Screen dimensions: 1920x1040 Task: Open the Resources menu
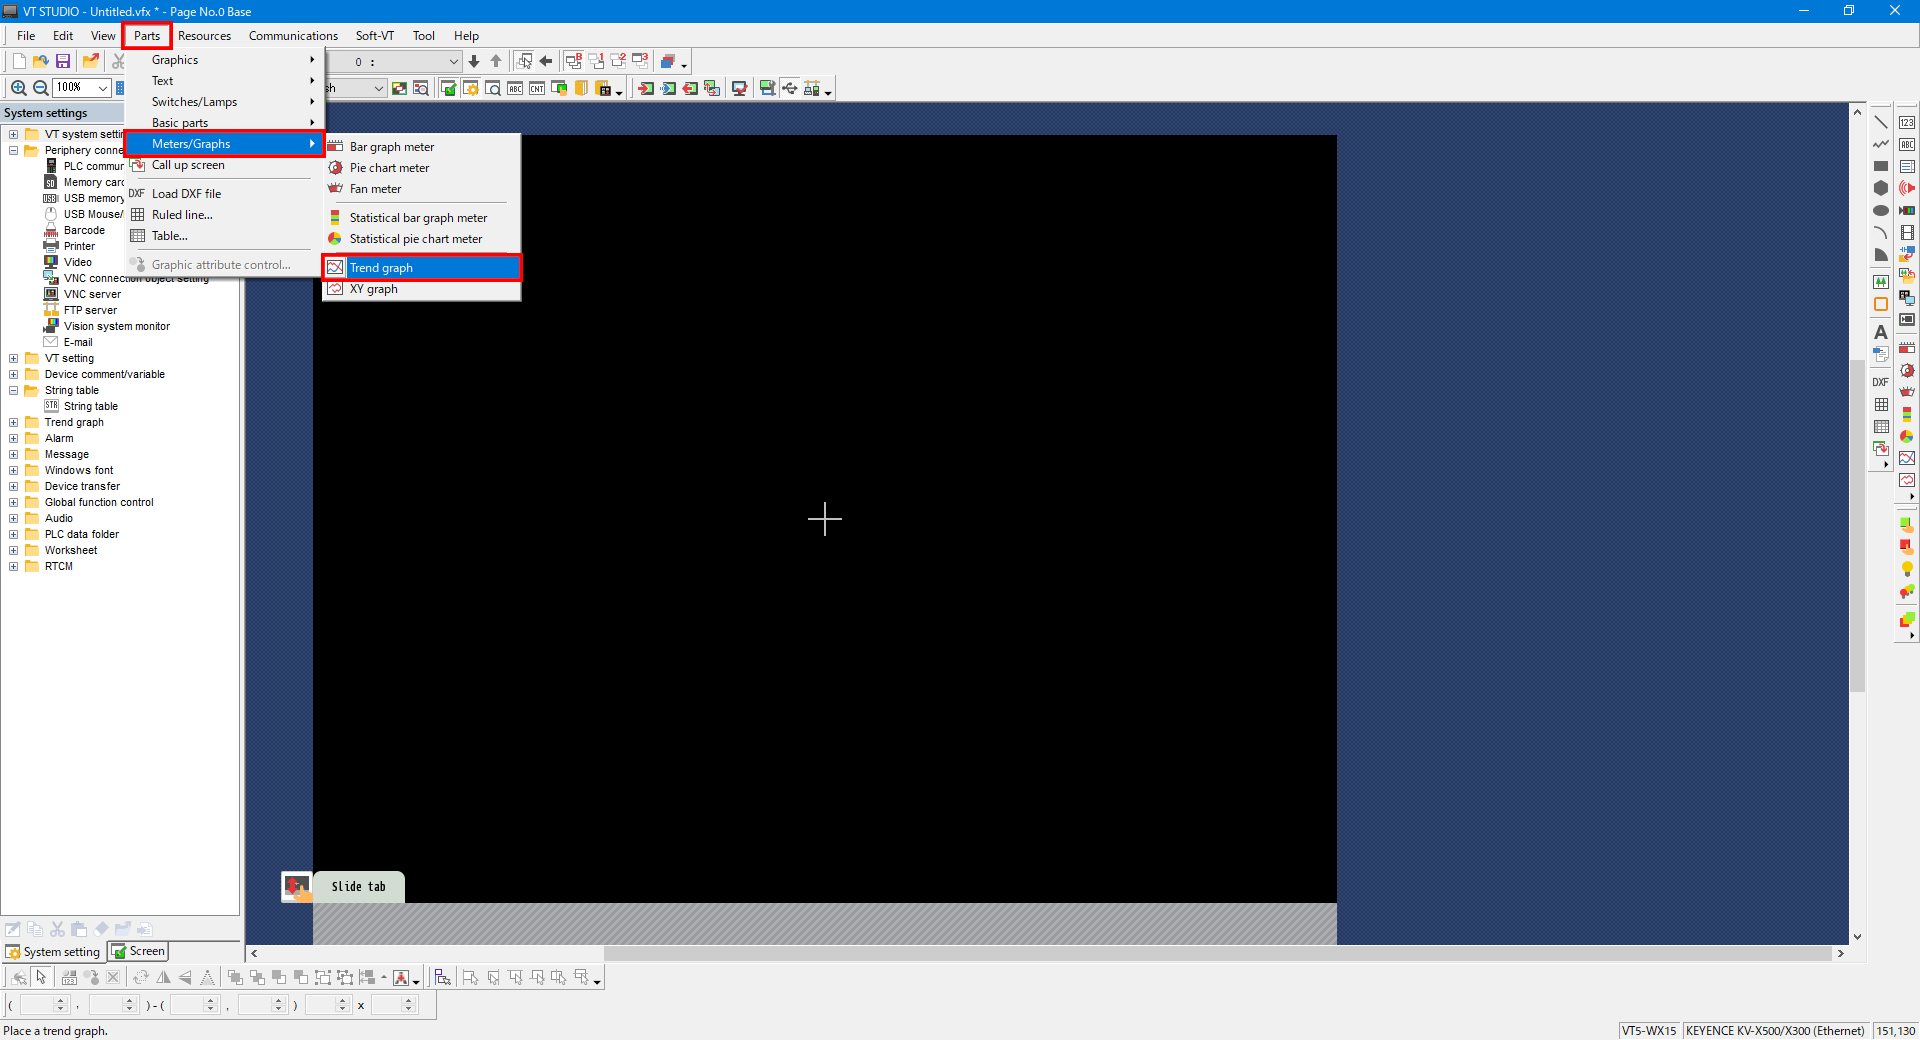tap(204, 36)
